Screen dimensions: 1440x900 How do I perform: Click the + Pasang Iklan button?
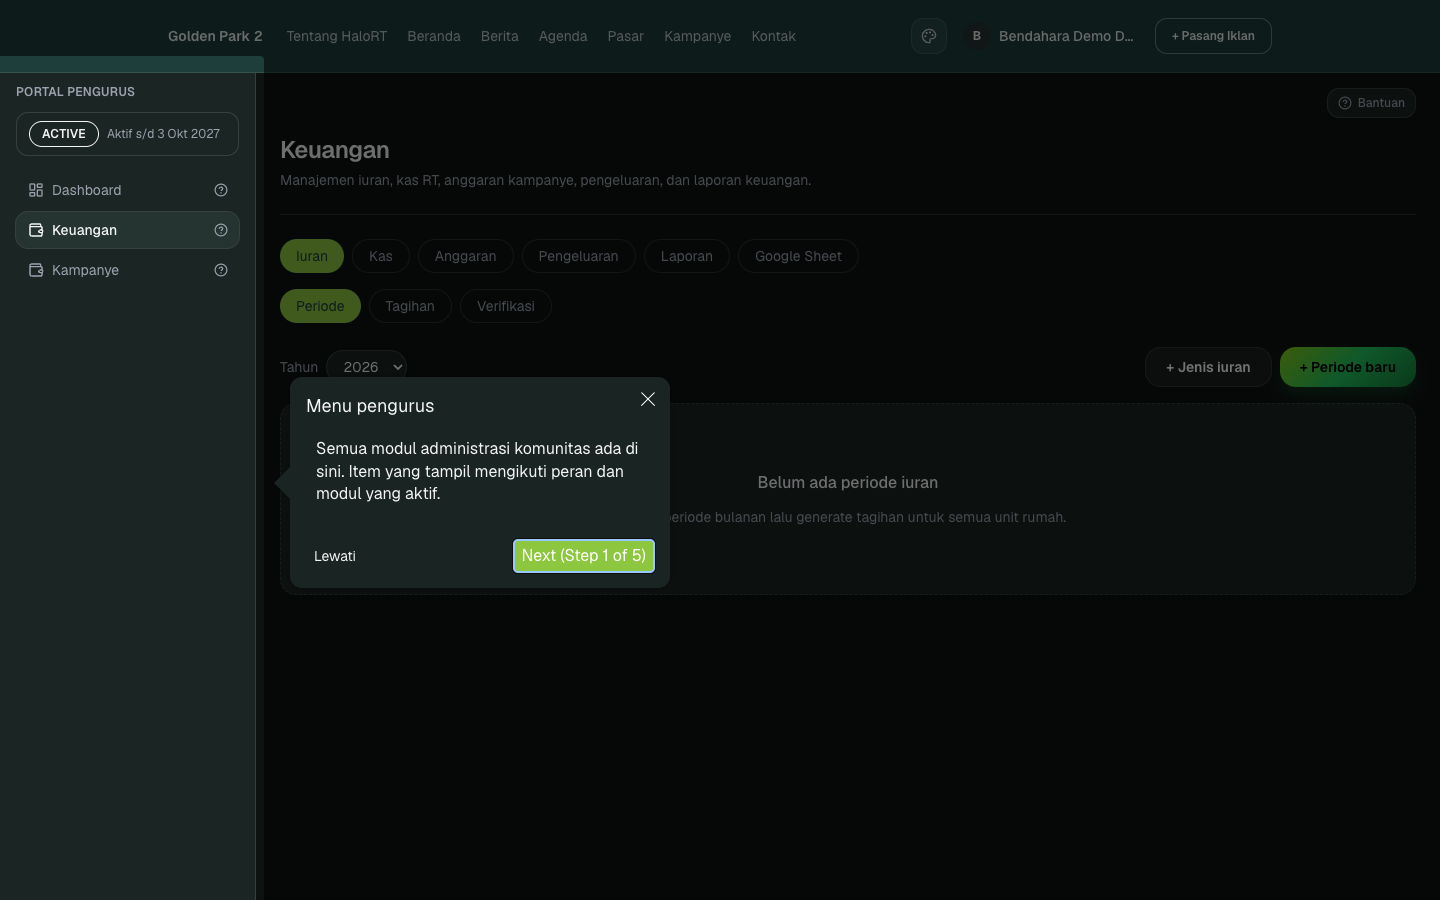pyautogui.click(x=1213, y=36)
